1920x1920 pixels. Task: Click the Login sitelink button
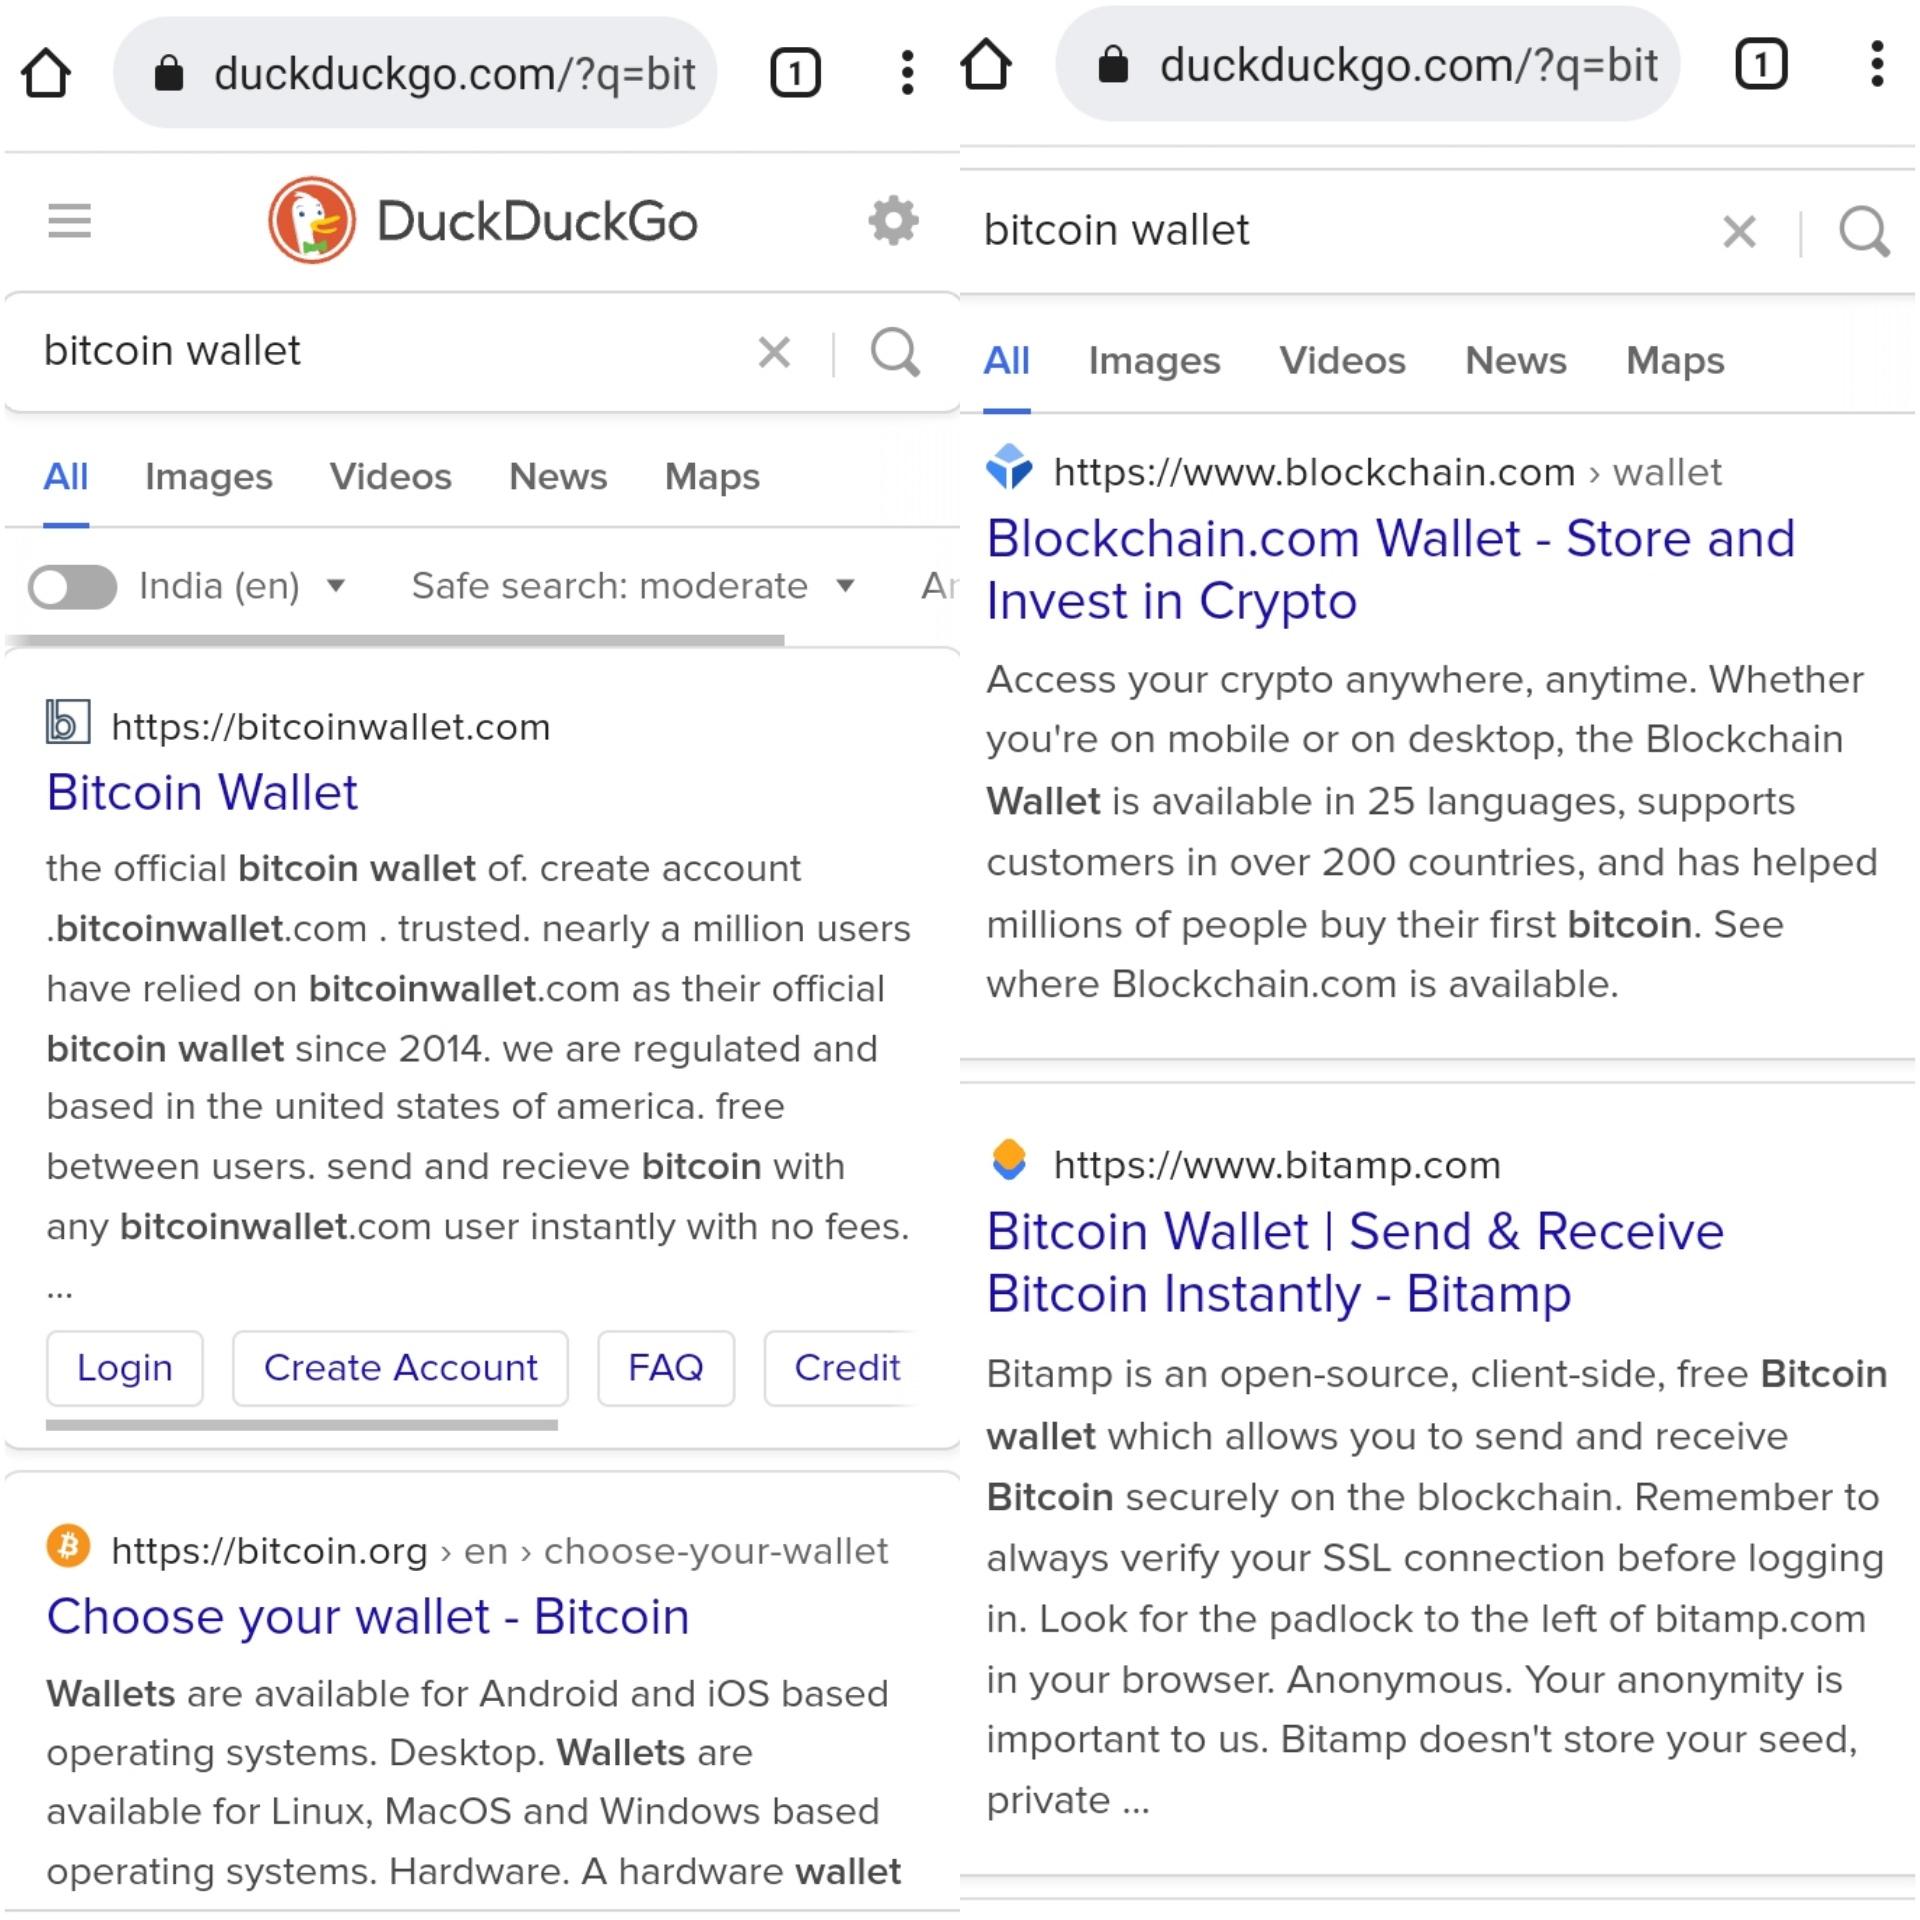pyautogui.click(x=125, y=1367)
